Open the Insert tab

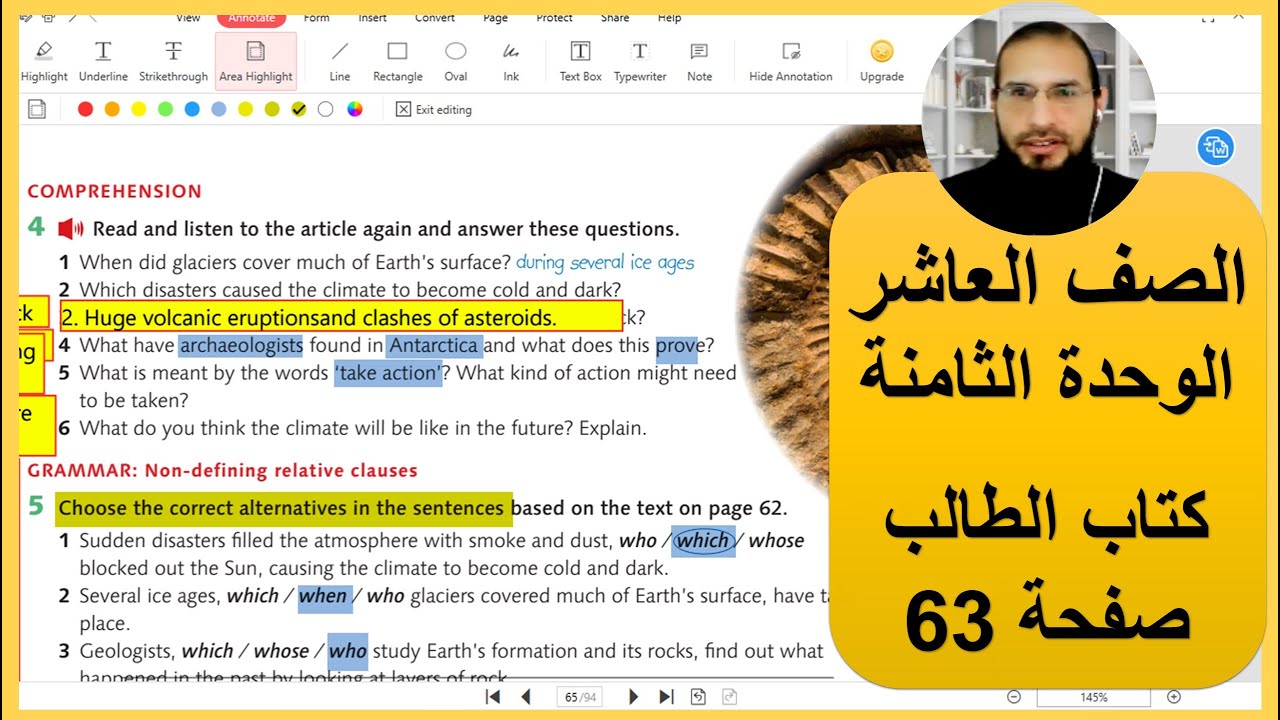pyautogui.click(x=373, y=17)
